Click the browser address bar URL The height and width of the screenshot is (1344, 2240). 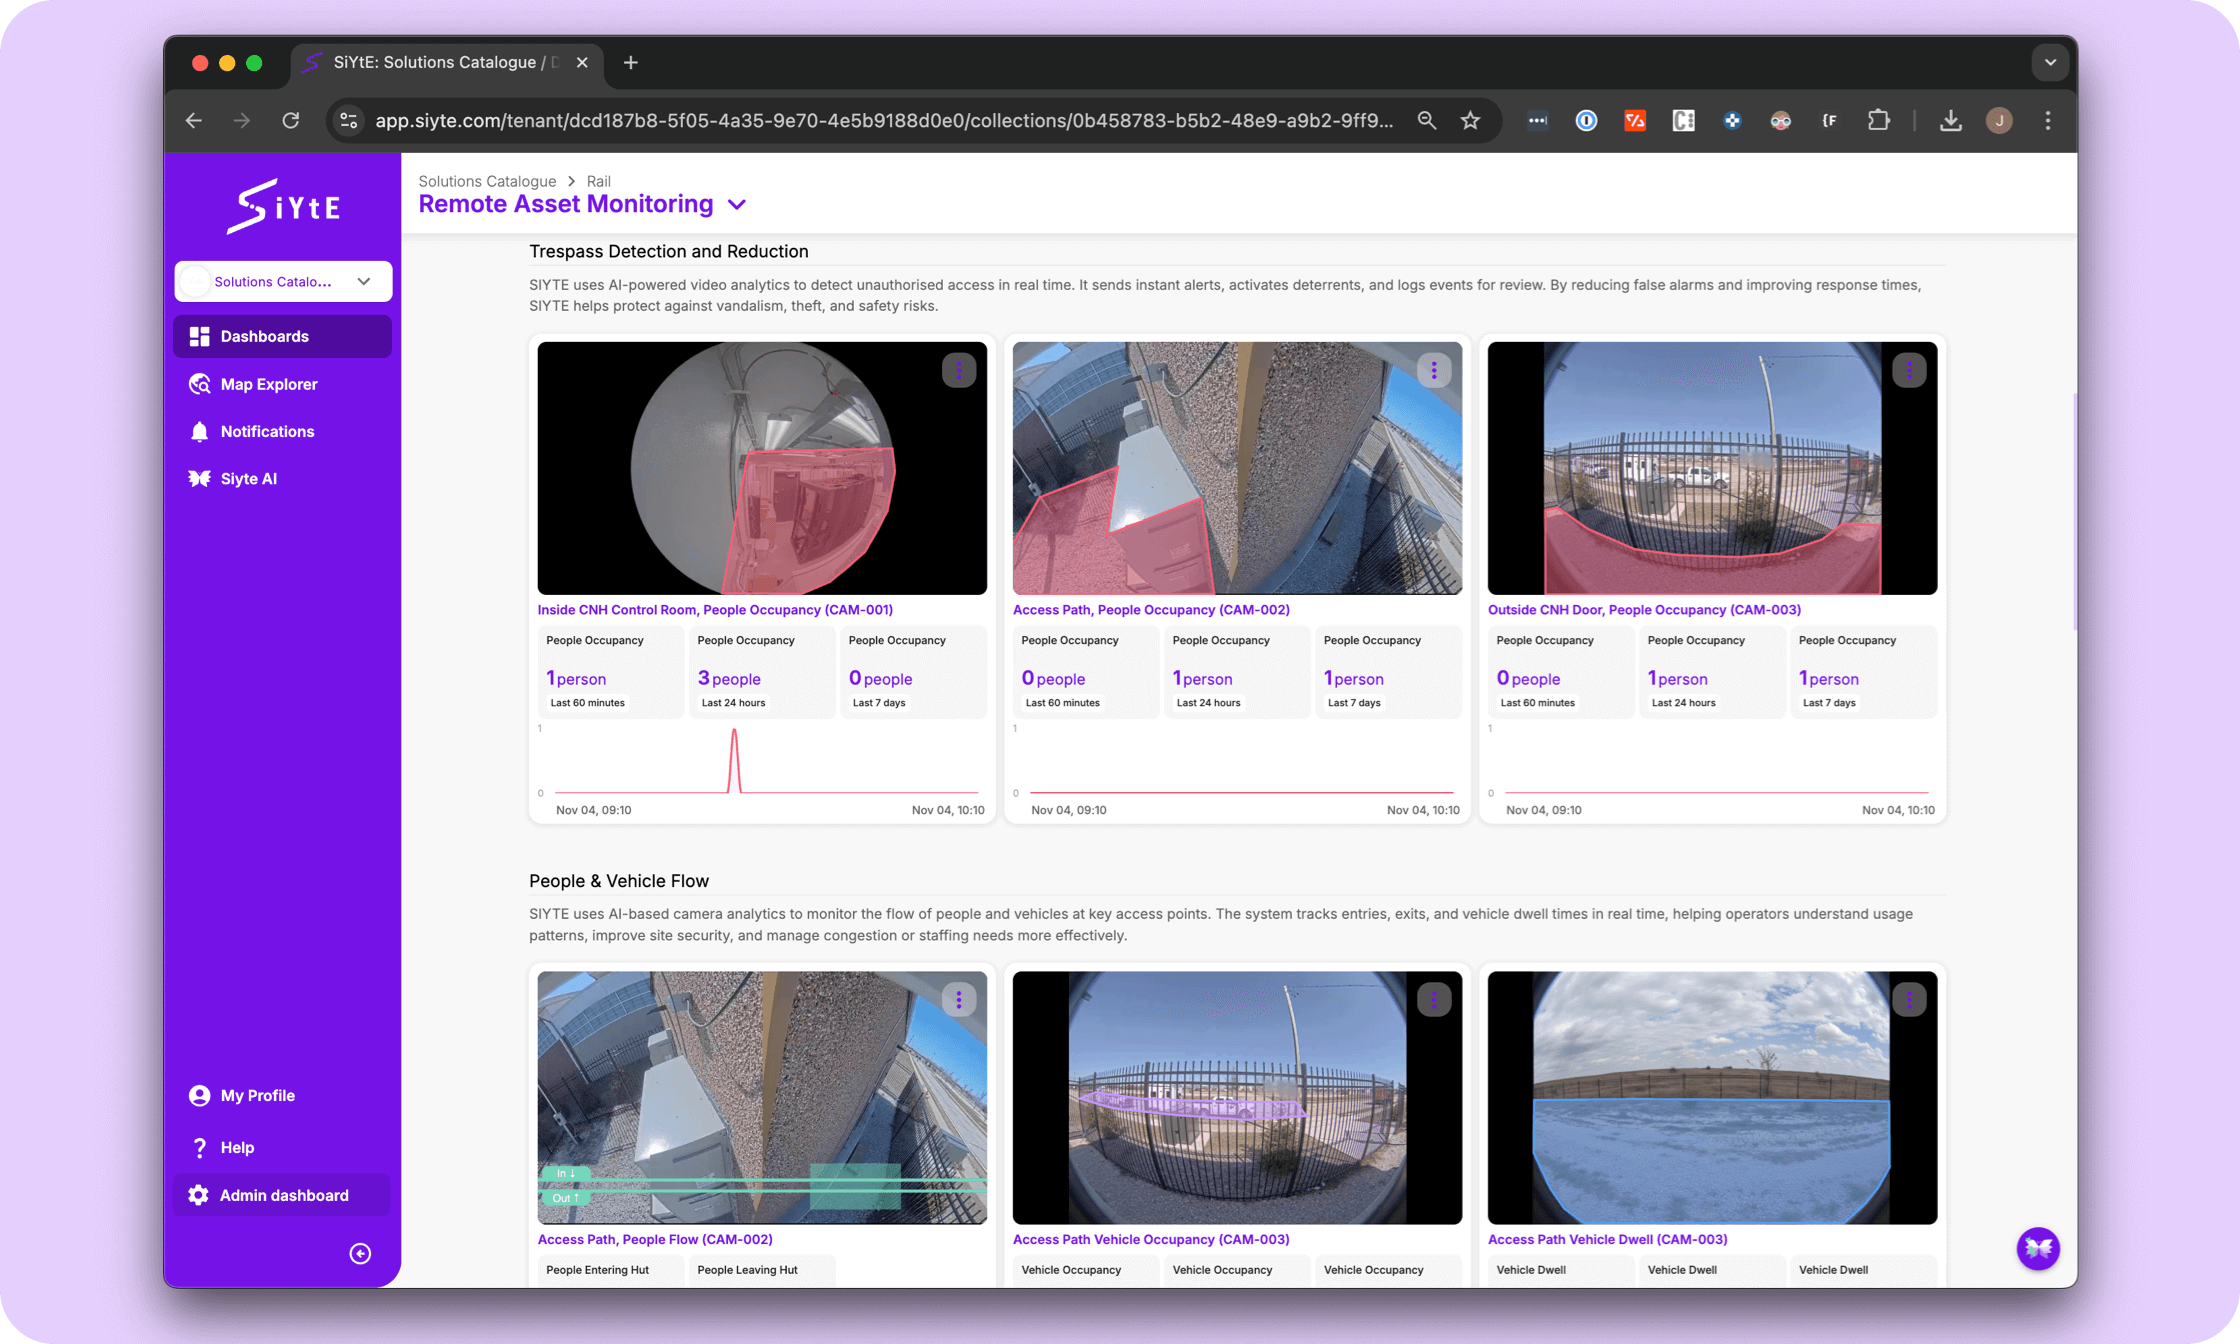pos(883,121)
